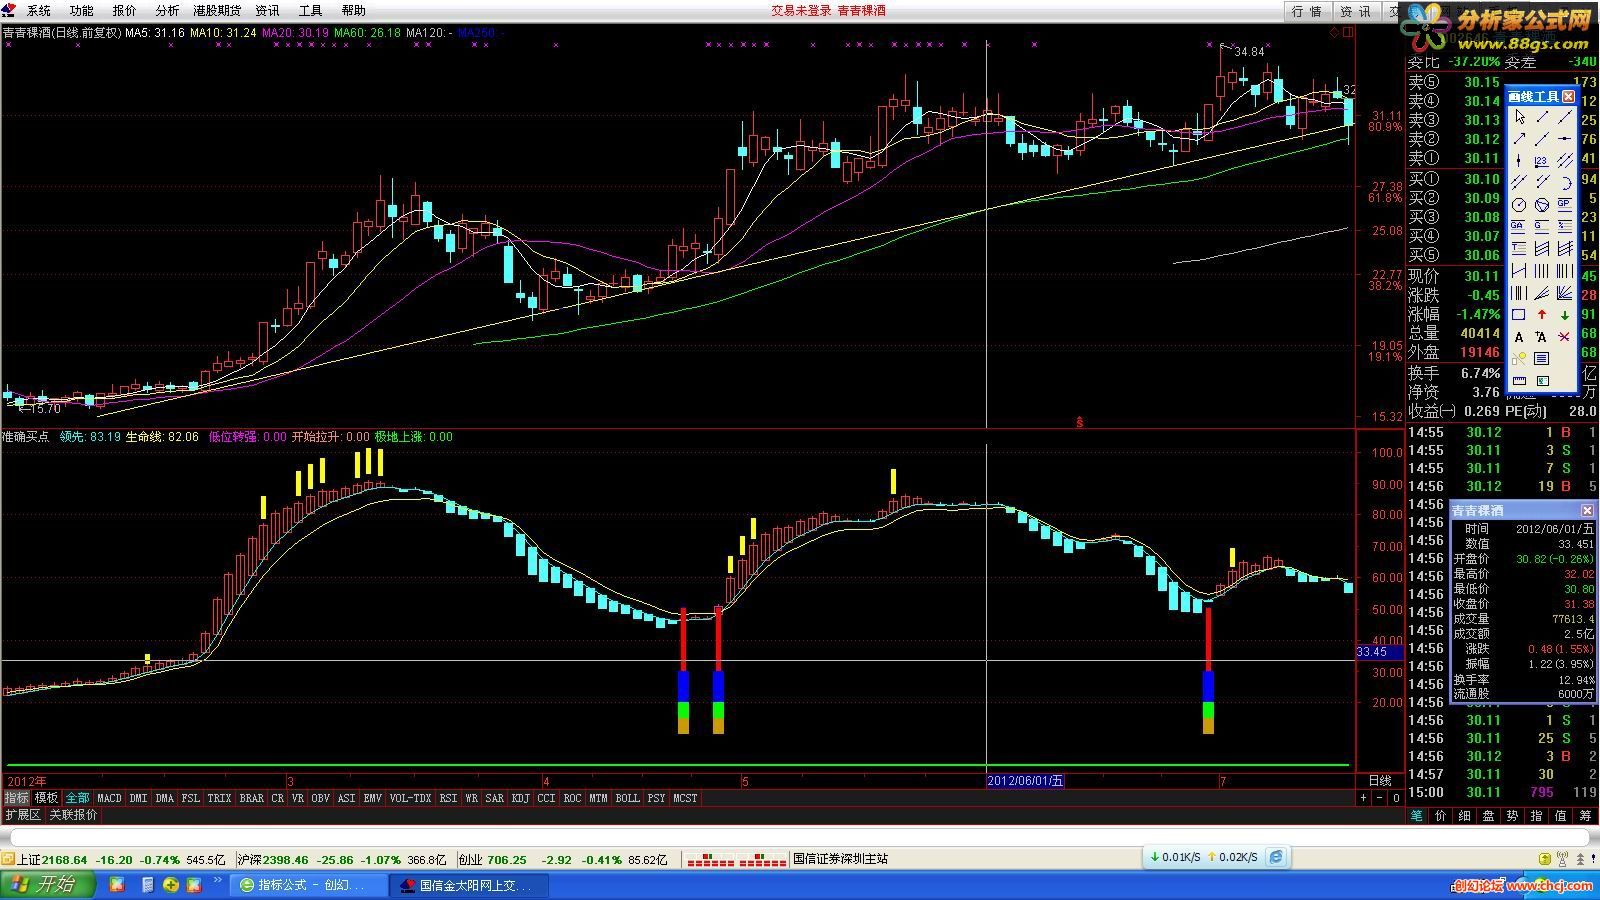Open the 工具 menu
Image resolution: width=1600 pixels, height=900 pixels.
tap(311, 11)
